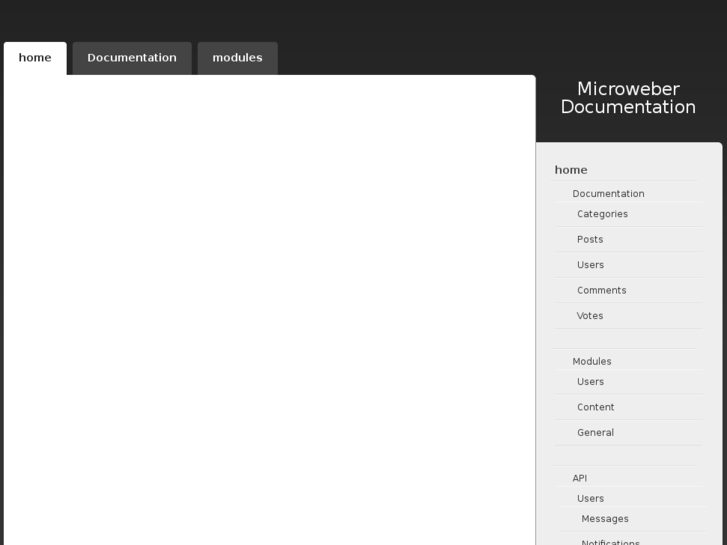Image resolution: width=727 pixels, height=545 pixels.
Task: Open Users under Modules section
Action: coord(590,382)
